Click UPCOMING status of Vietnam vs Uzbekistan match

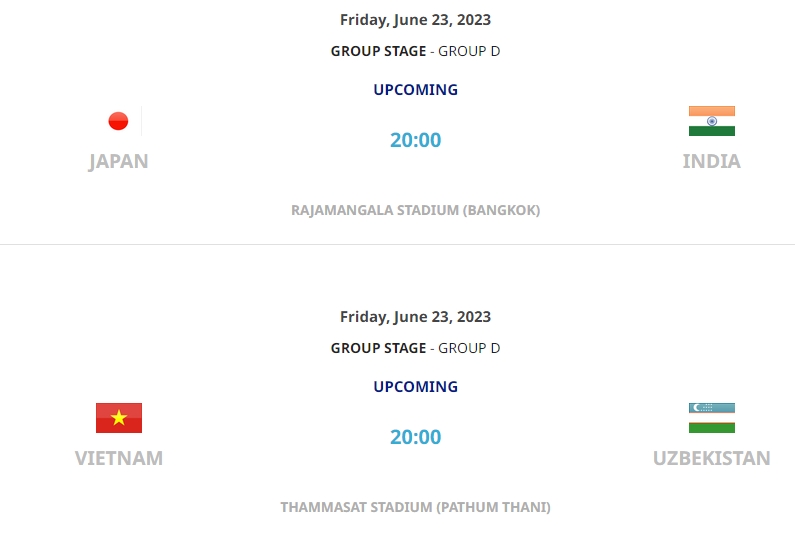point(416,387)
